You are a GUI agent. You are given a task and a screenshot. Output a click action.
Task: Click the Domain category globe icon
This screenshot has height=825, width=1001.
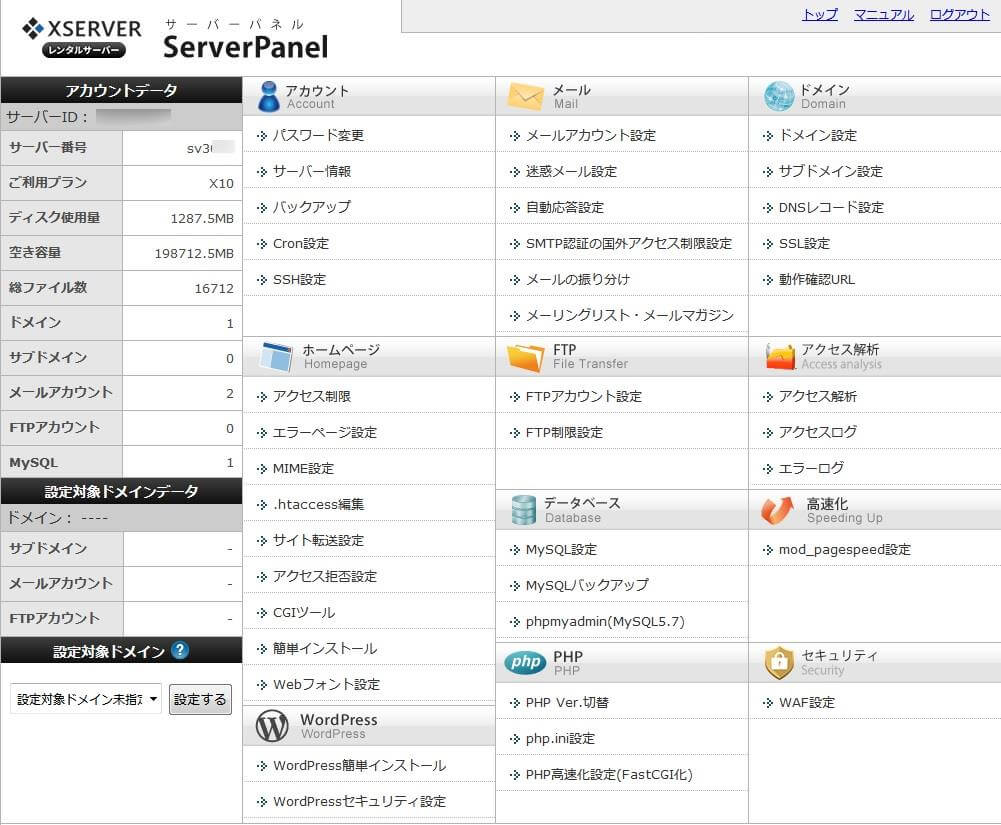(779, 96)
